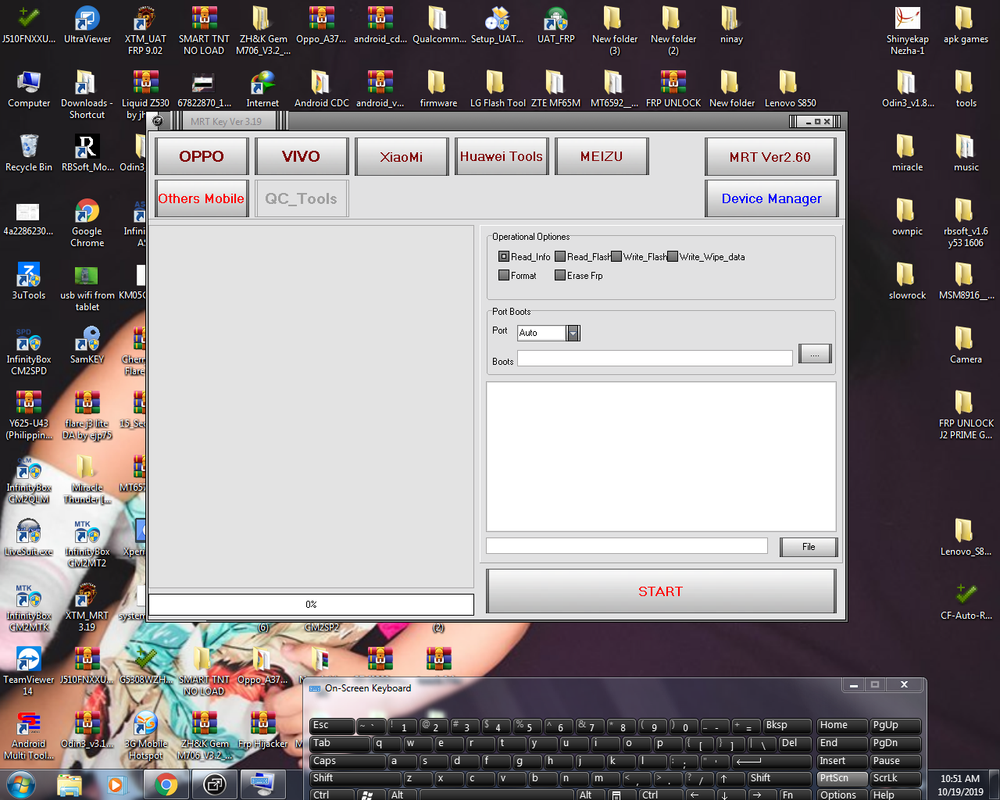This screenshot has height=800, width=1000.
Task: Click the START button
Action: [x=661, y=591]
